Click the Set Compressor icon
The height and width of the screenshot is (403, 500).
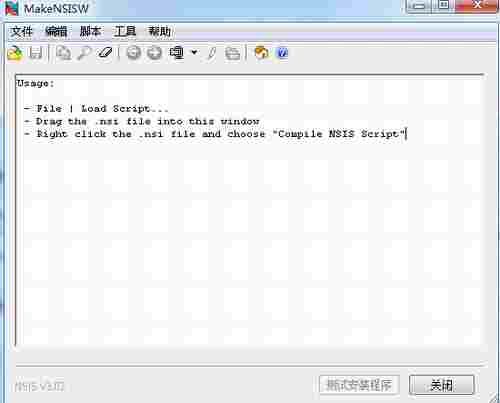coord(177,53)
